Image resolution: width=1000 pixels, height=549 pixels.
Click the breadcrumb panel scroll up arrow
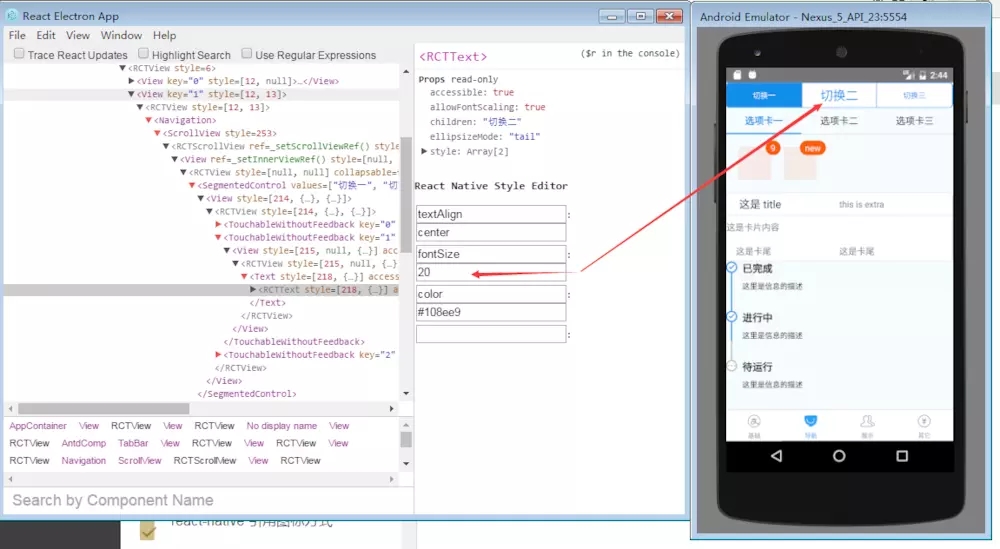406,425
